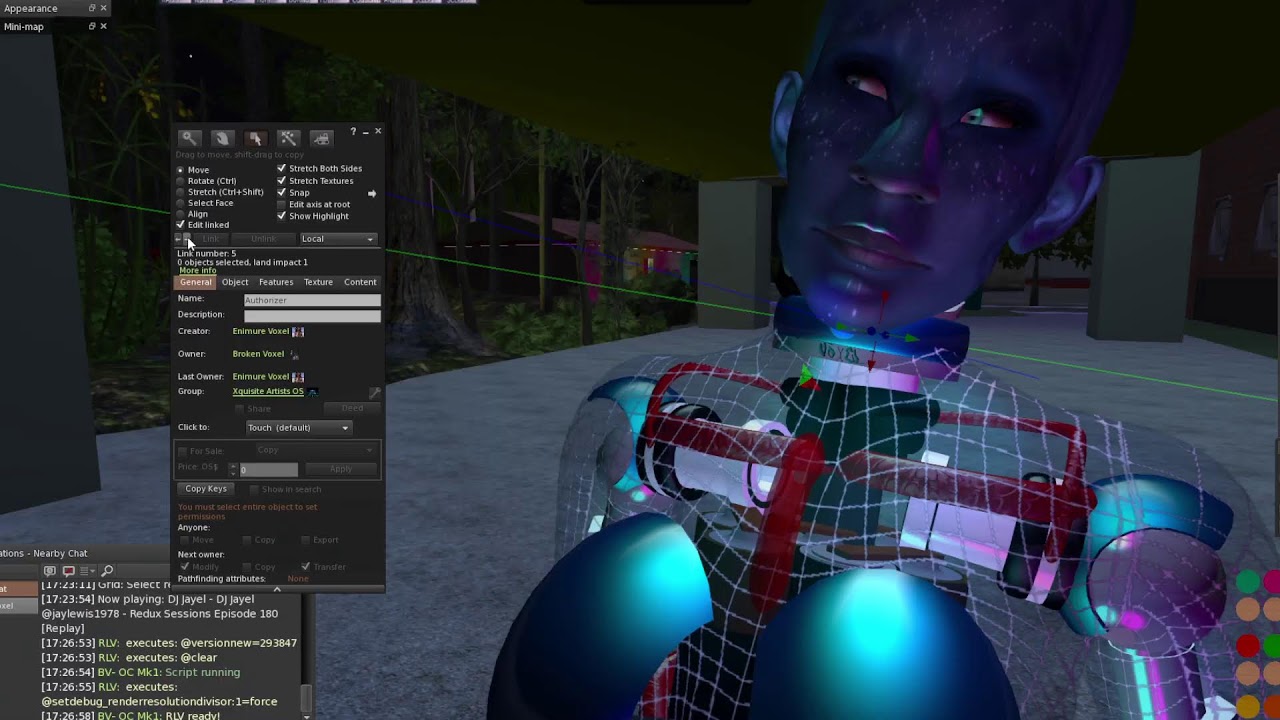Open Last Owner profile icon
This screenshot has width=1280, height=720.
[298, 377]
